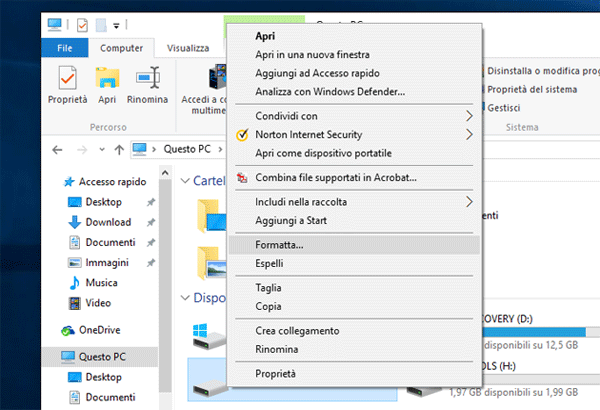Unpin Download from Accesso rapido
Viewport: 600px width, 410px height.
point(149,222)
